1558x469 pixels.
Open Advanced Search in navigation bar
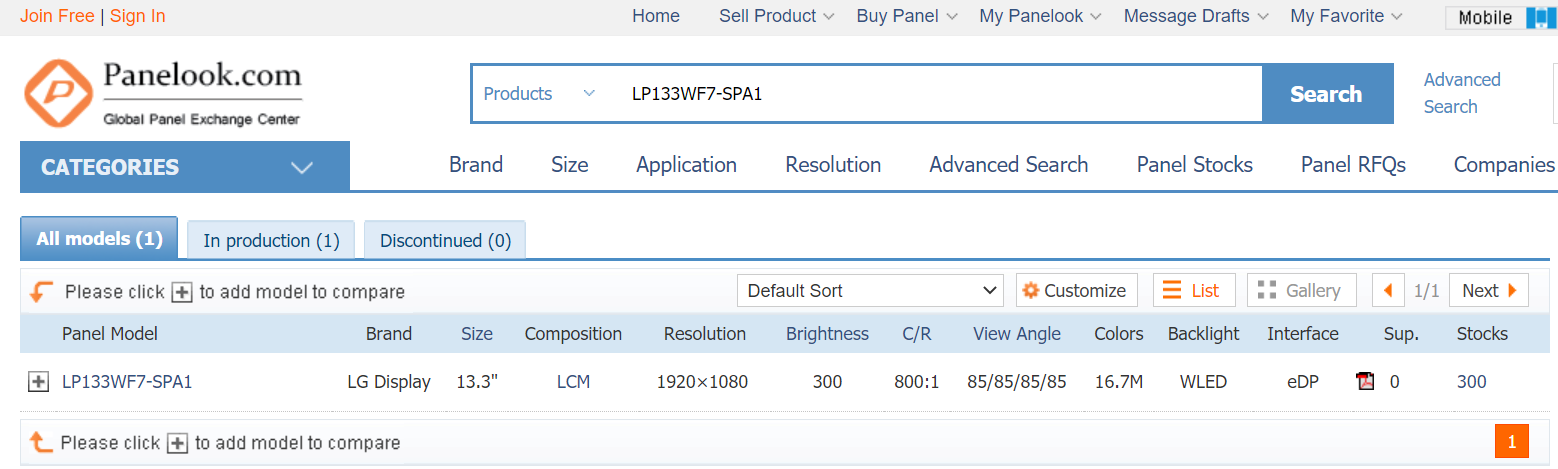[1009, 165]
